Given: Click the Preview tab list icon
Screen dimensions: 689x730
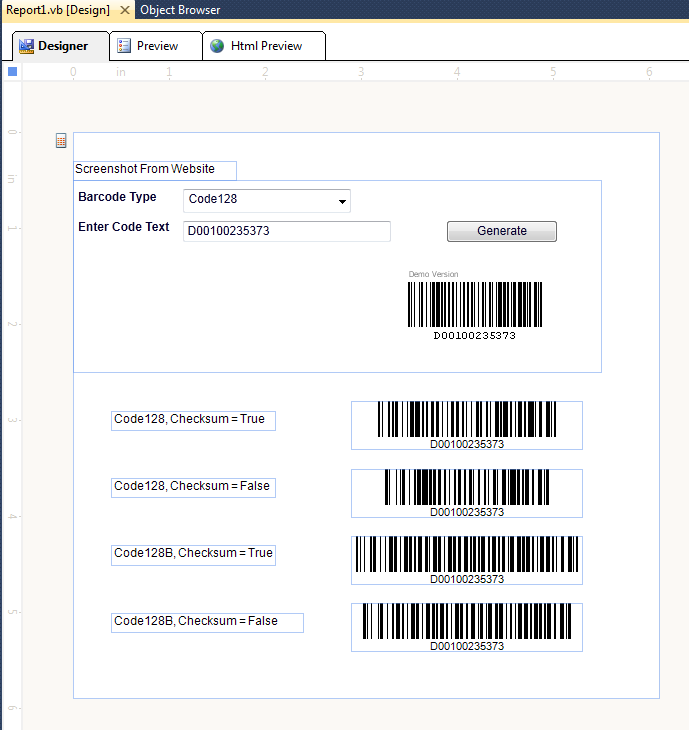Looking at the screenshot, I should [124, 46].
